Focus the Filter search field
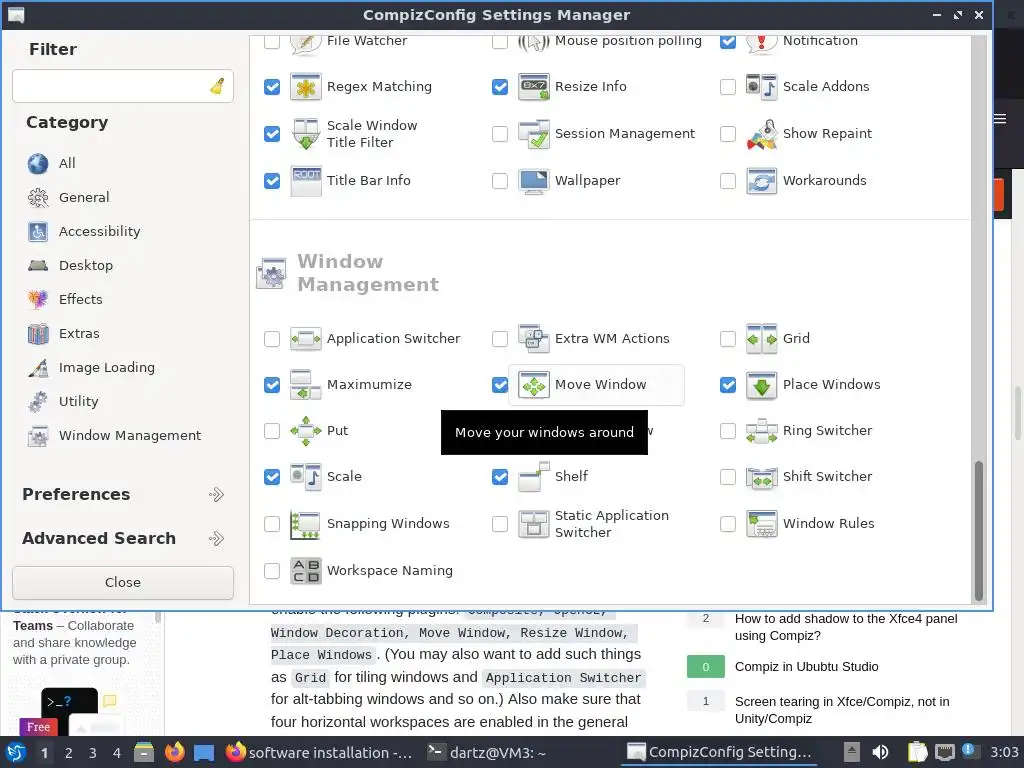 click(x=123, y=86)
